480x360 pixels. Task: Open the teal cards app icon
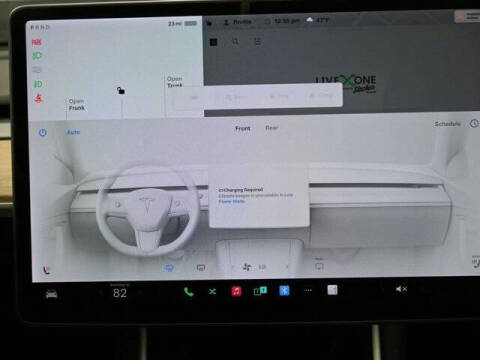[260, 291]
